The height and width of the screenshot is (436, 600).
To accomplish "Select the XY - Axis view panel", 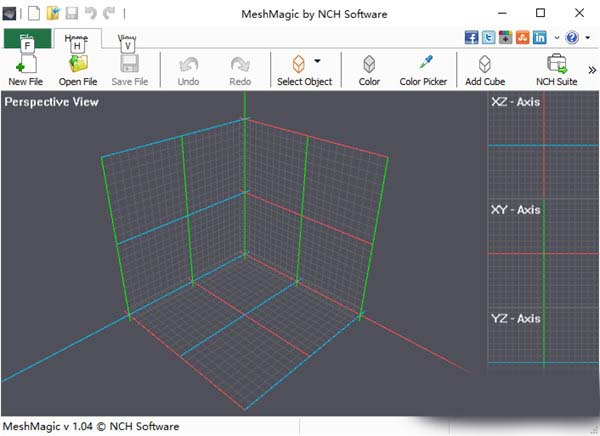I will [x=543, y=253].
